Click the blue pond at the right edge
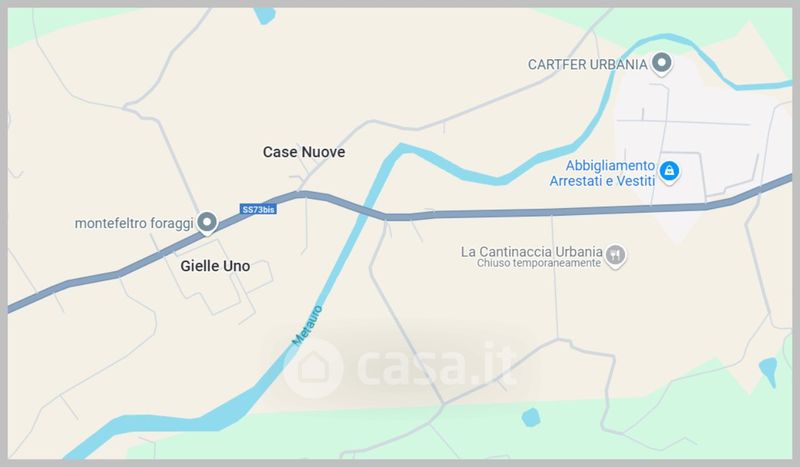 768,371
